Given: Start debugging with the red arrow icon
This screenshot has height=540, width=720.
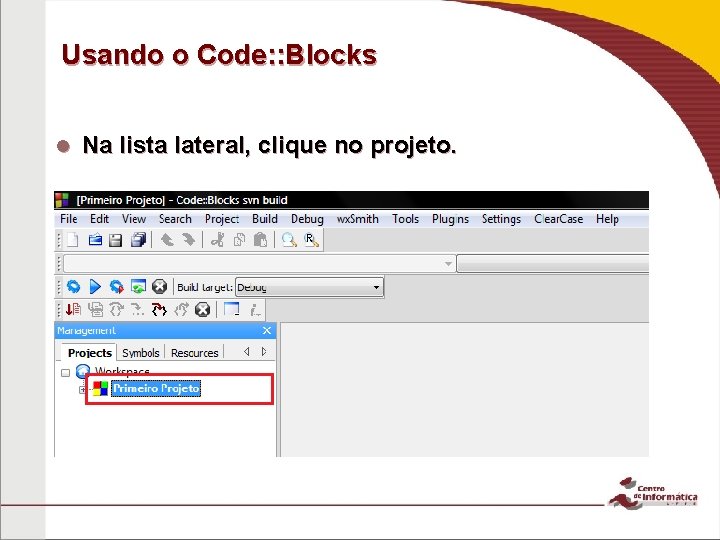Looking at the screenshot, I should click(x=73, y=309).
